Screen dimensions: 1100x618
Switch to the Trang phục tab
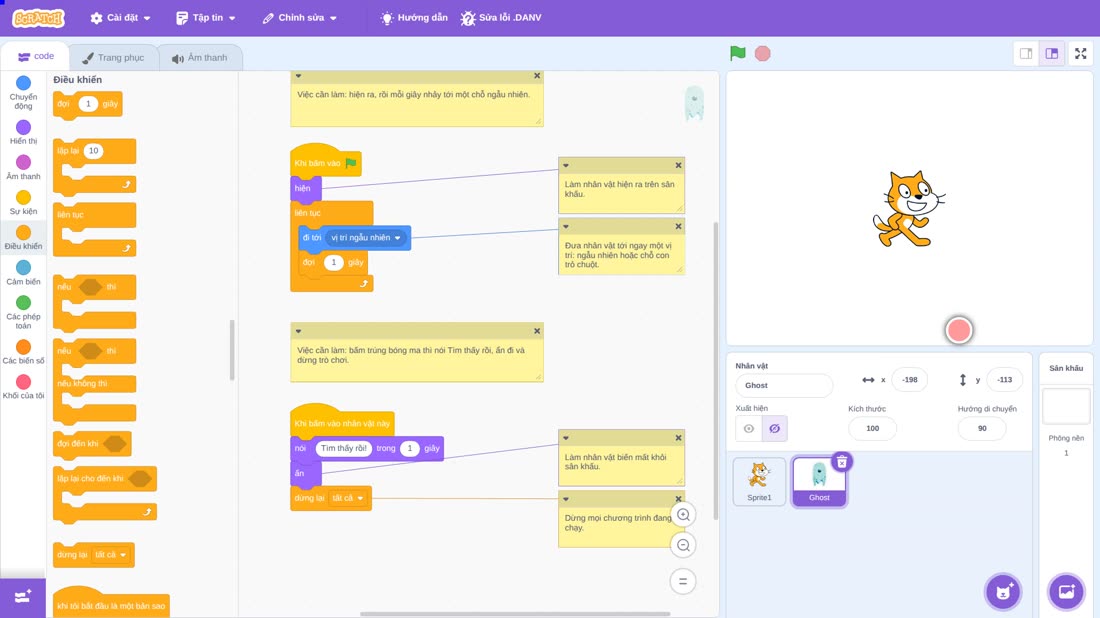click(113, 58)
